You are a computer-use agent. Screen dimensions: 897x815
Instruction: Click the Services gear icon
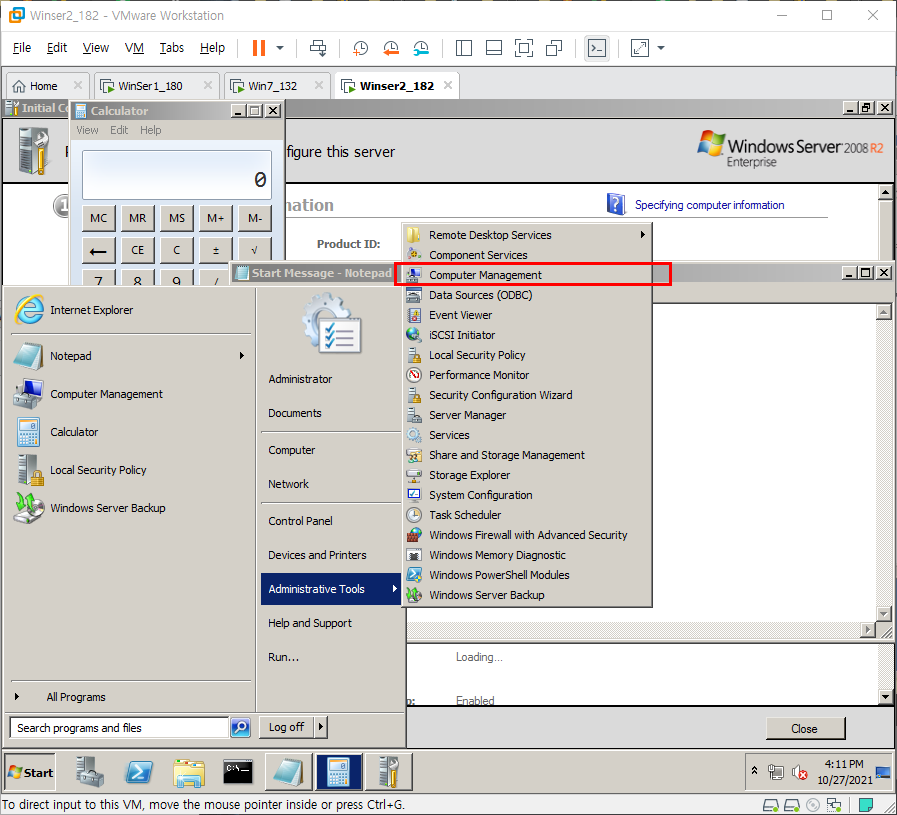[414, 435]
